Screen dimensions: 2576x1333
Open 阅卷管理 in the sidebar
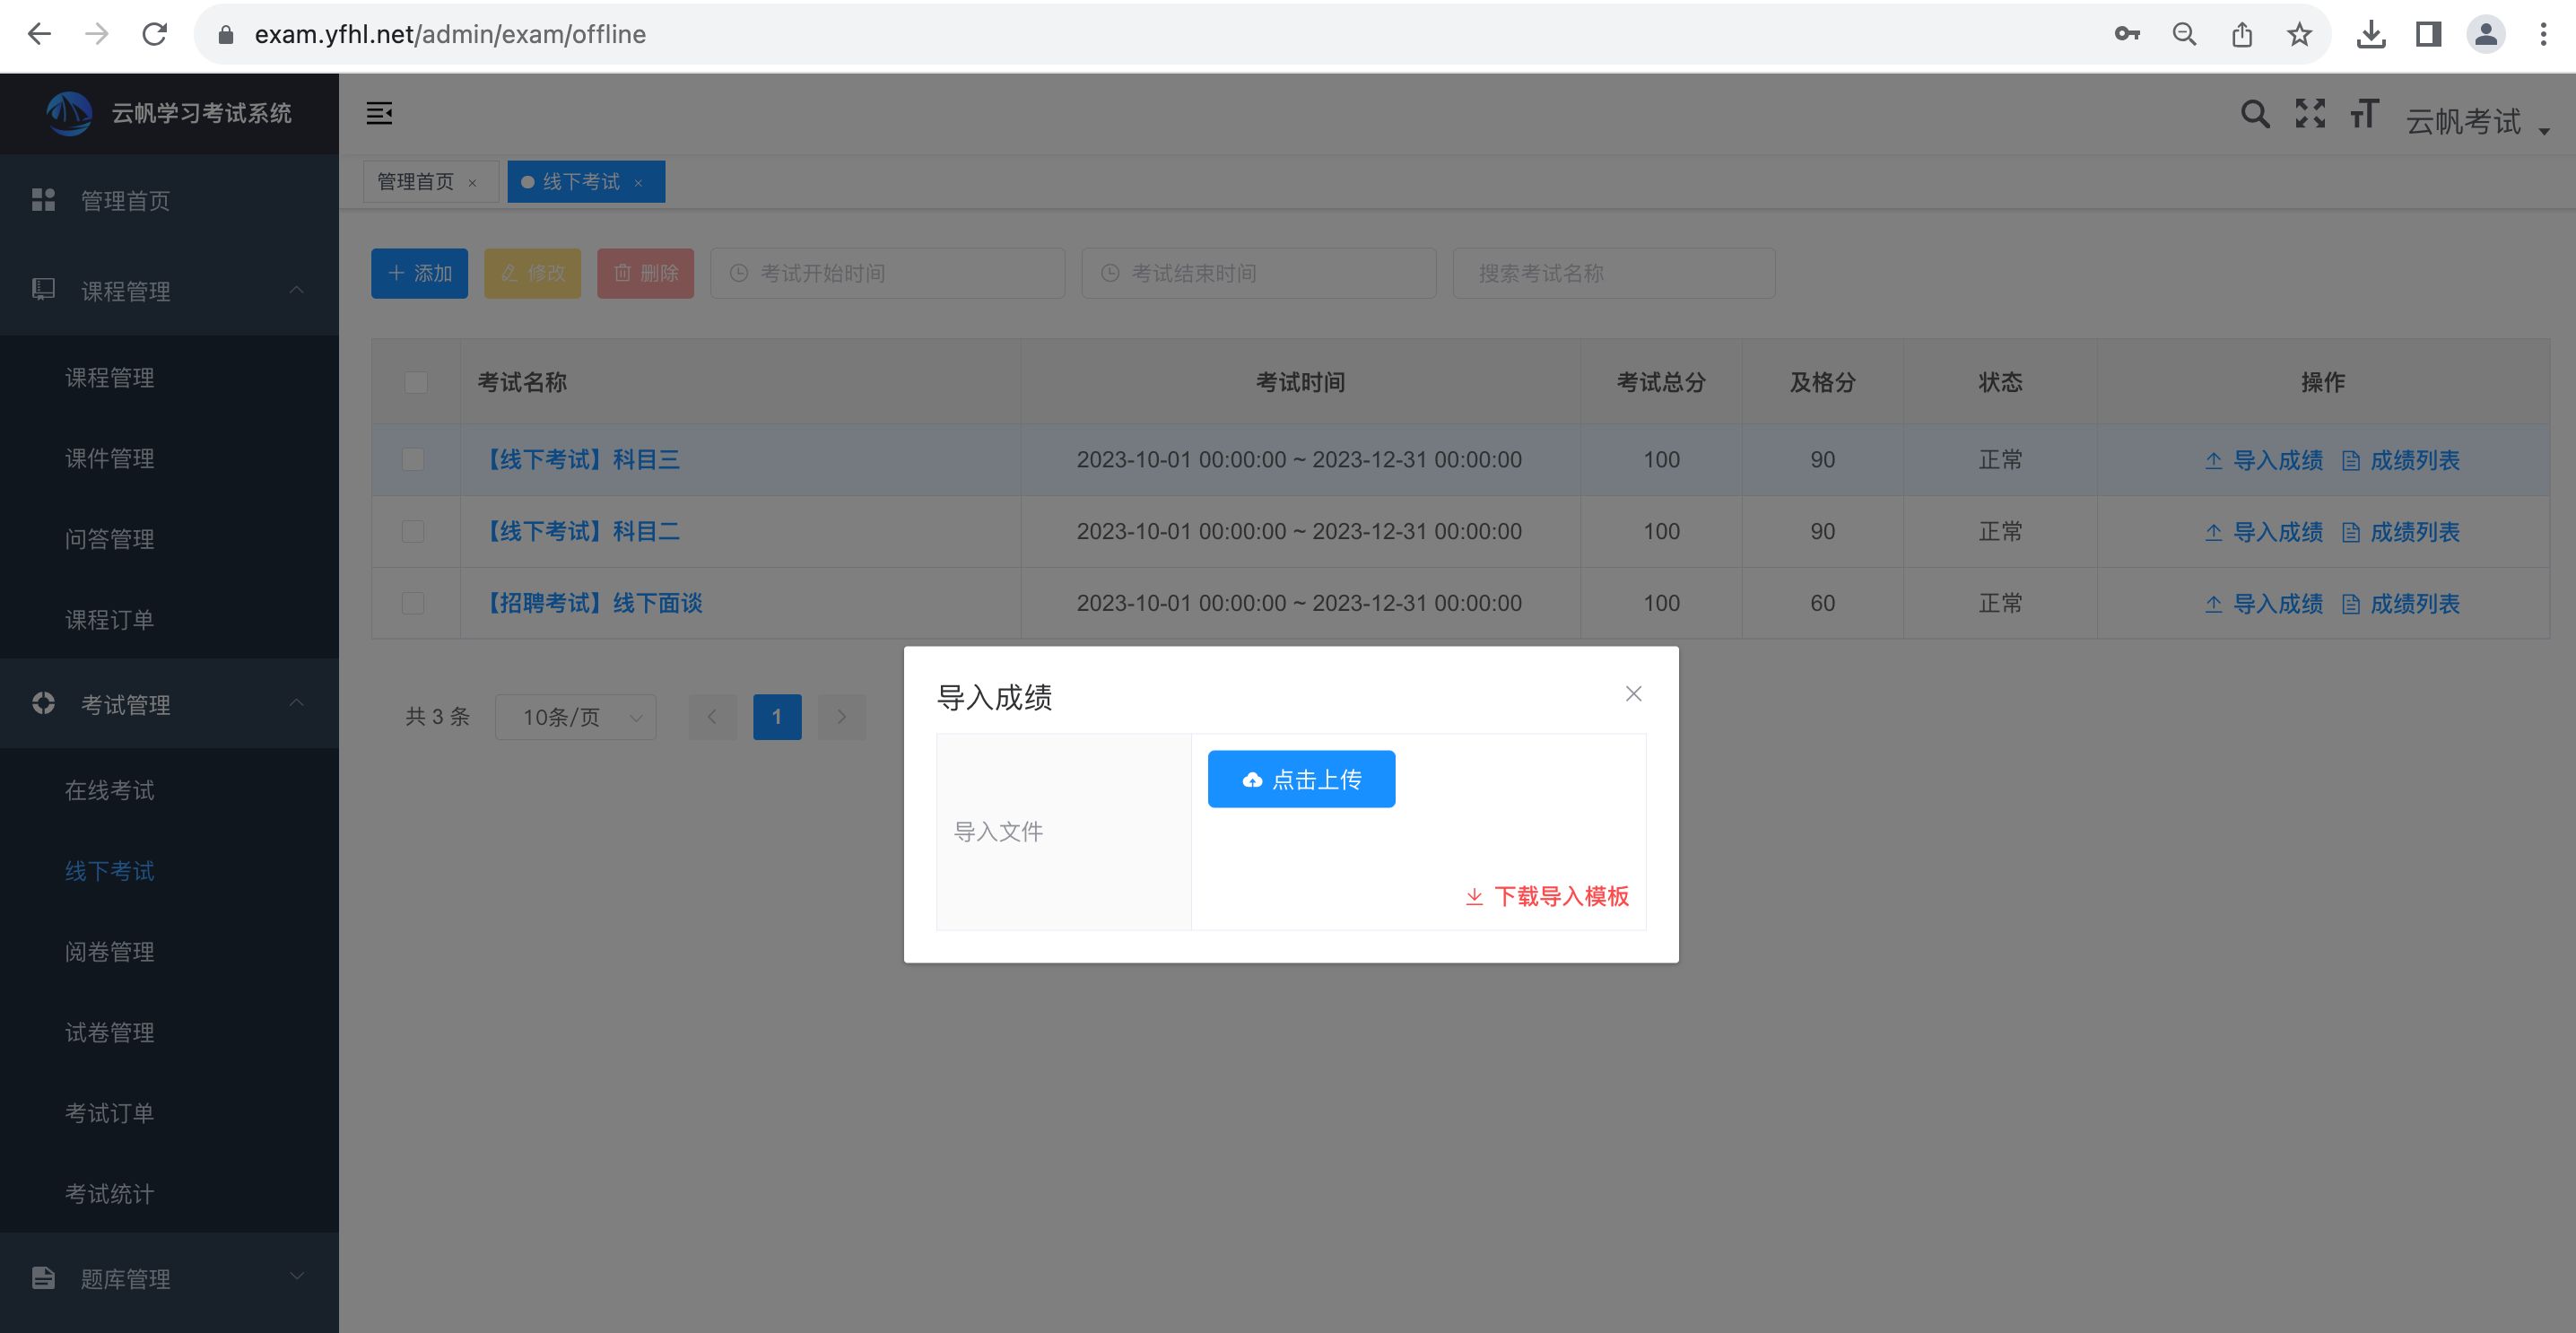coord(110,952)
